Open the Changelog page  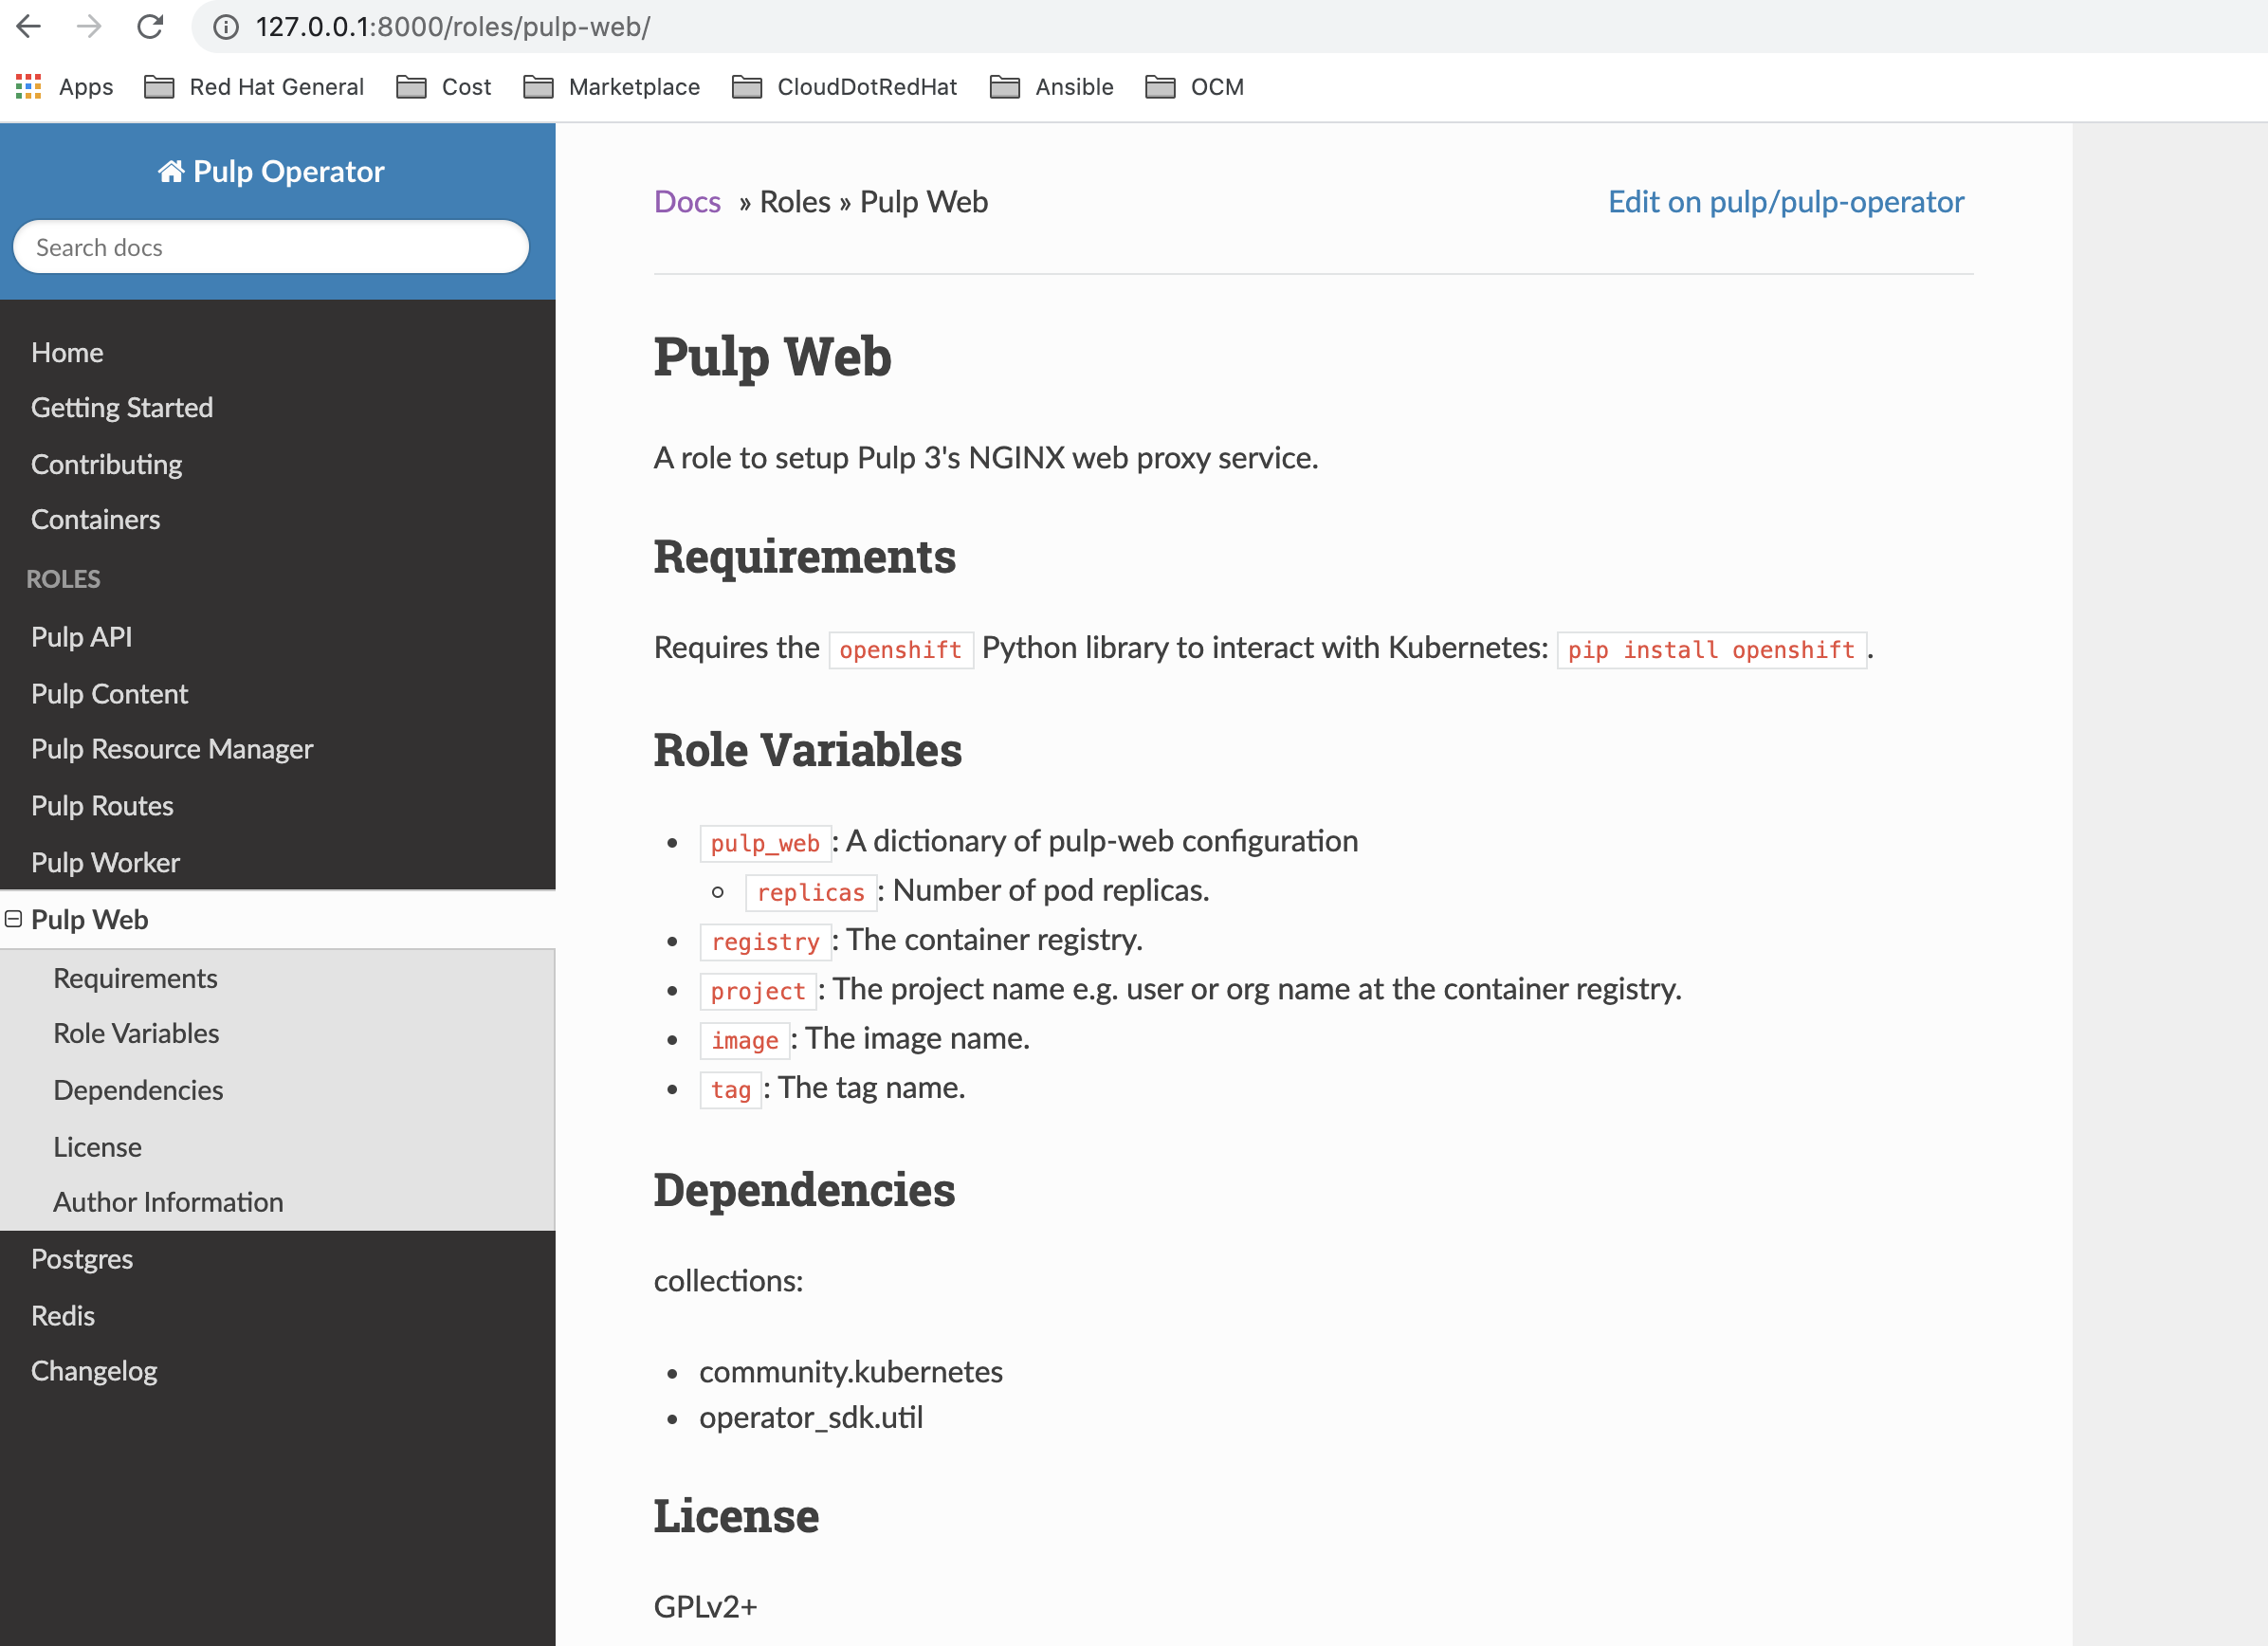click(94, 1371)
